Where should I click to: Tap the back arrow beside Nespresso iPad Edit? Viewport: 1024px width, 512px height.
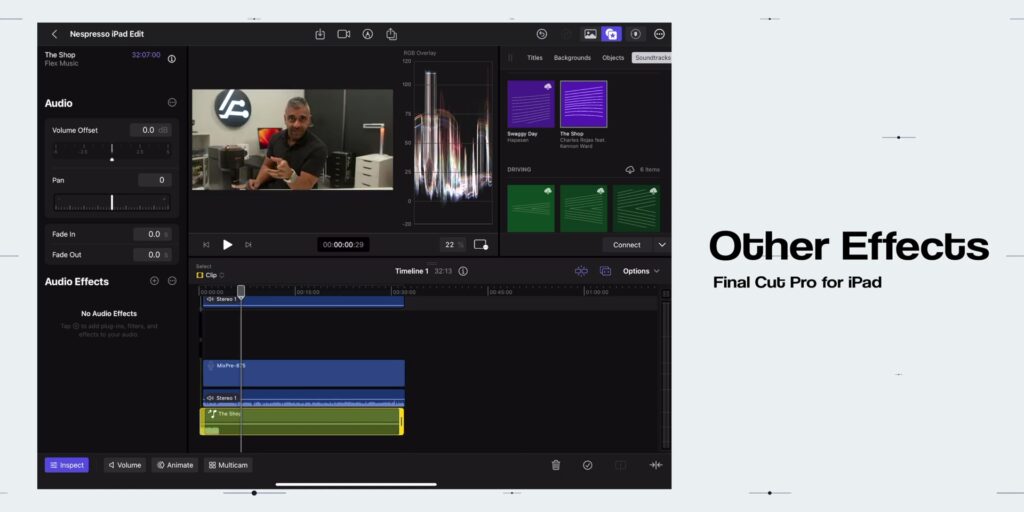coord(55,34)
